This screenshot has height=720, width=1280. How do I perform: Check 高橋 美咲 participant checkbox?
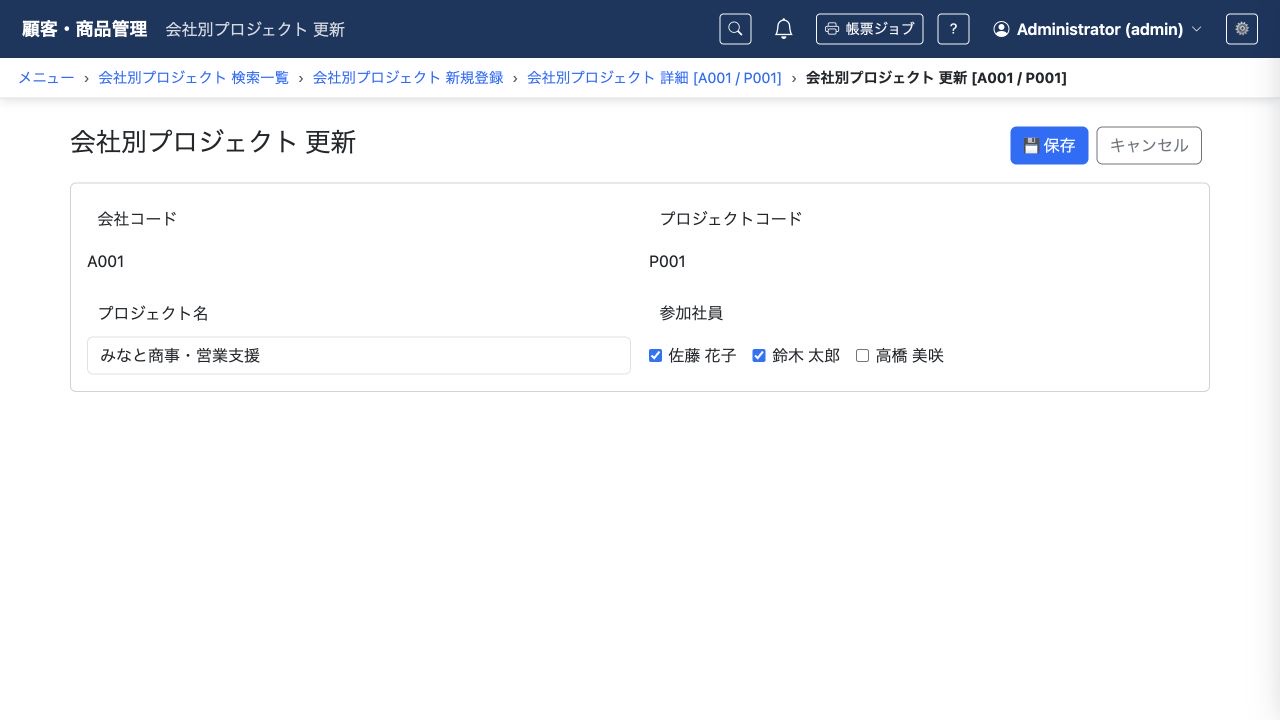tap(863, 355)
